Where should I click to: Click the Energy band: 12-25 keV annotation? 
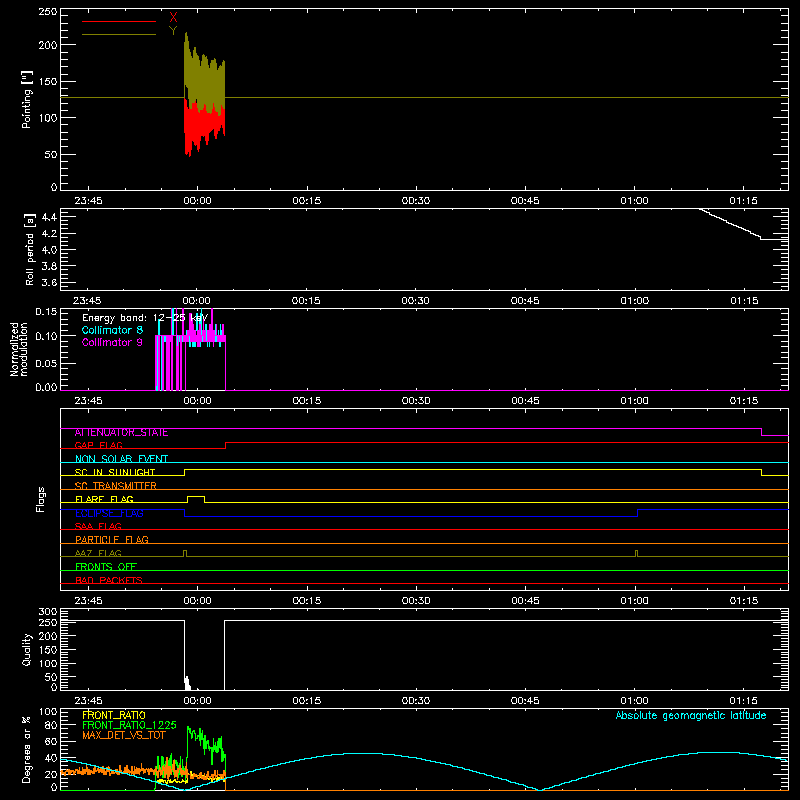coord(145,318)
